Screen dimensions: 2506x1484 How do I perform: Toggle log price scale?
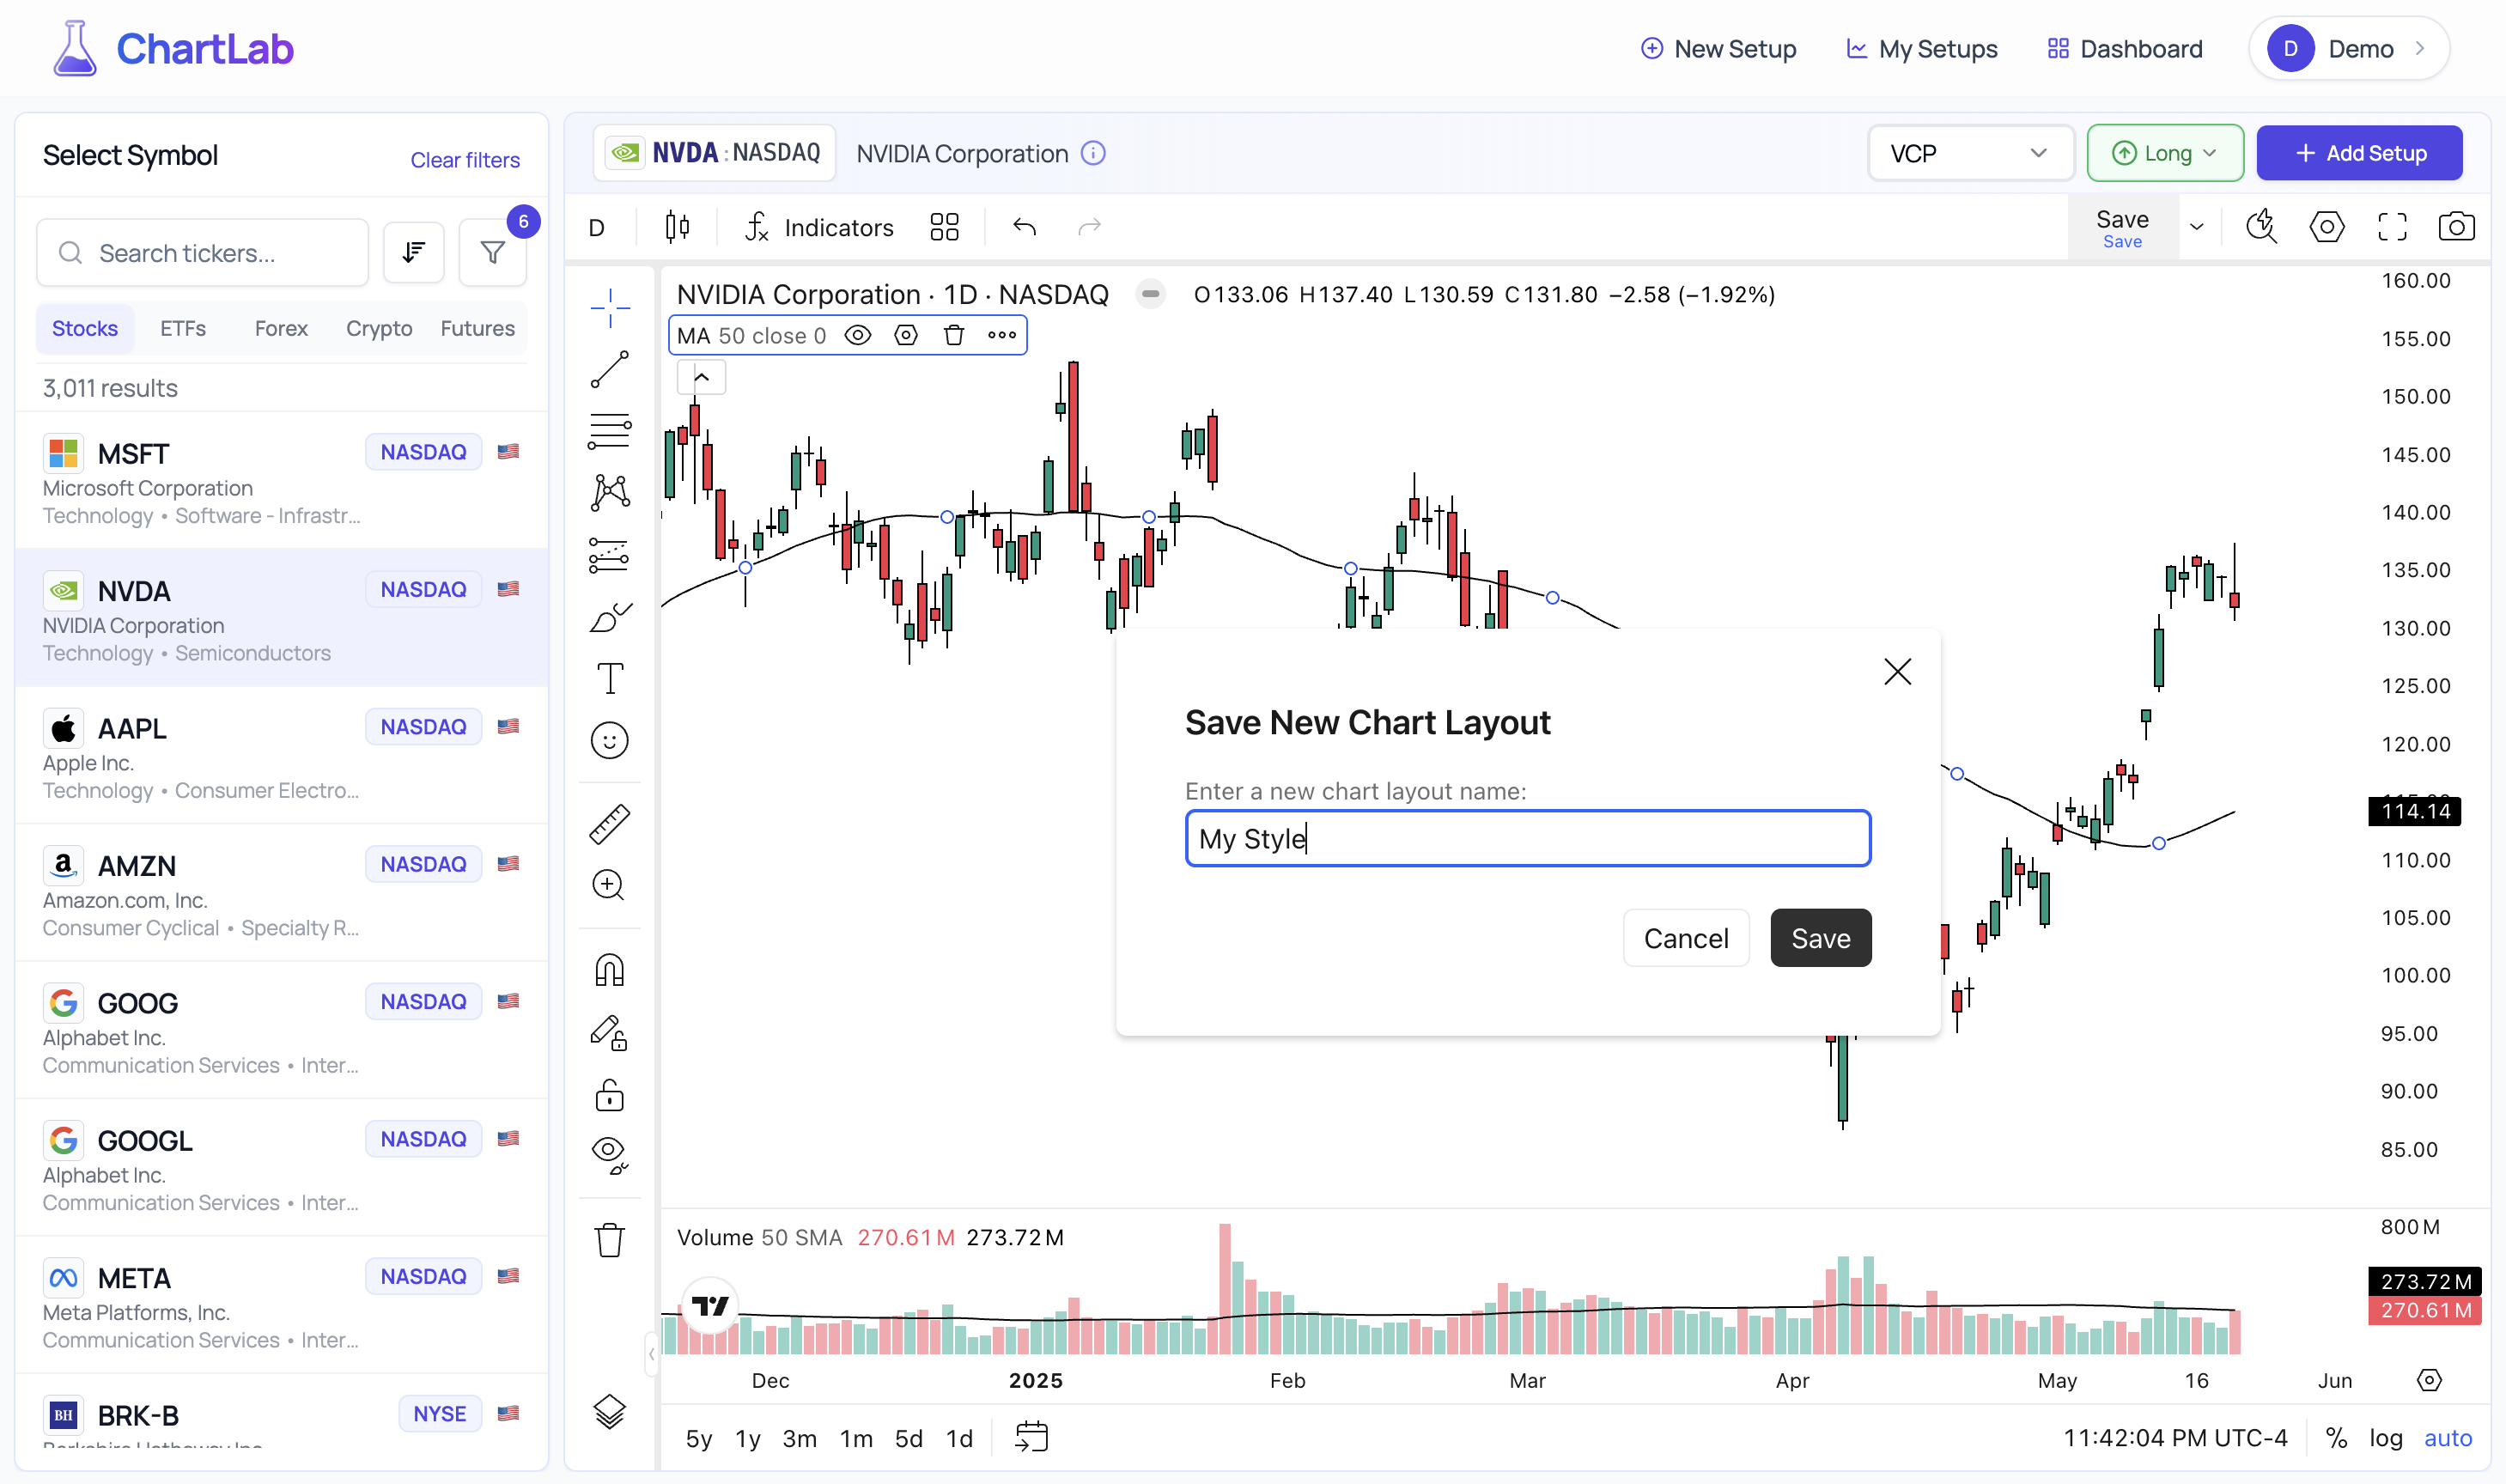click(x=2385, y=1438)
